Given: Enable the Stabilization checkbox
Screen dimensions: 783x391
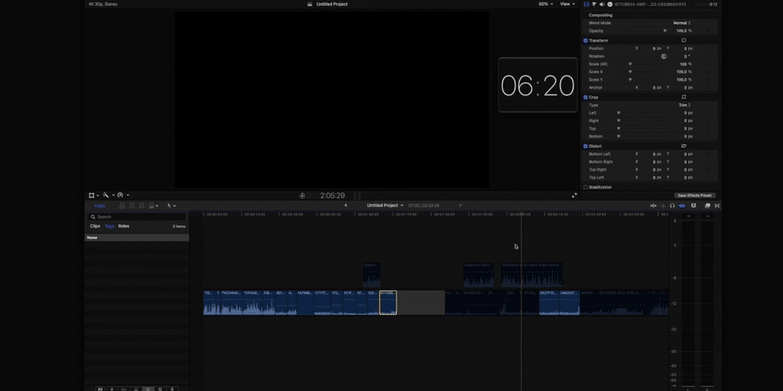Looking at the screenshot, I should pos(585,187).
